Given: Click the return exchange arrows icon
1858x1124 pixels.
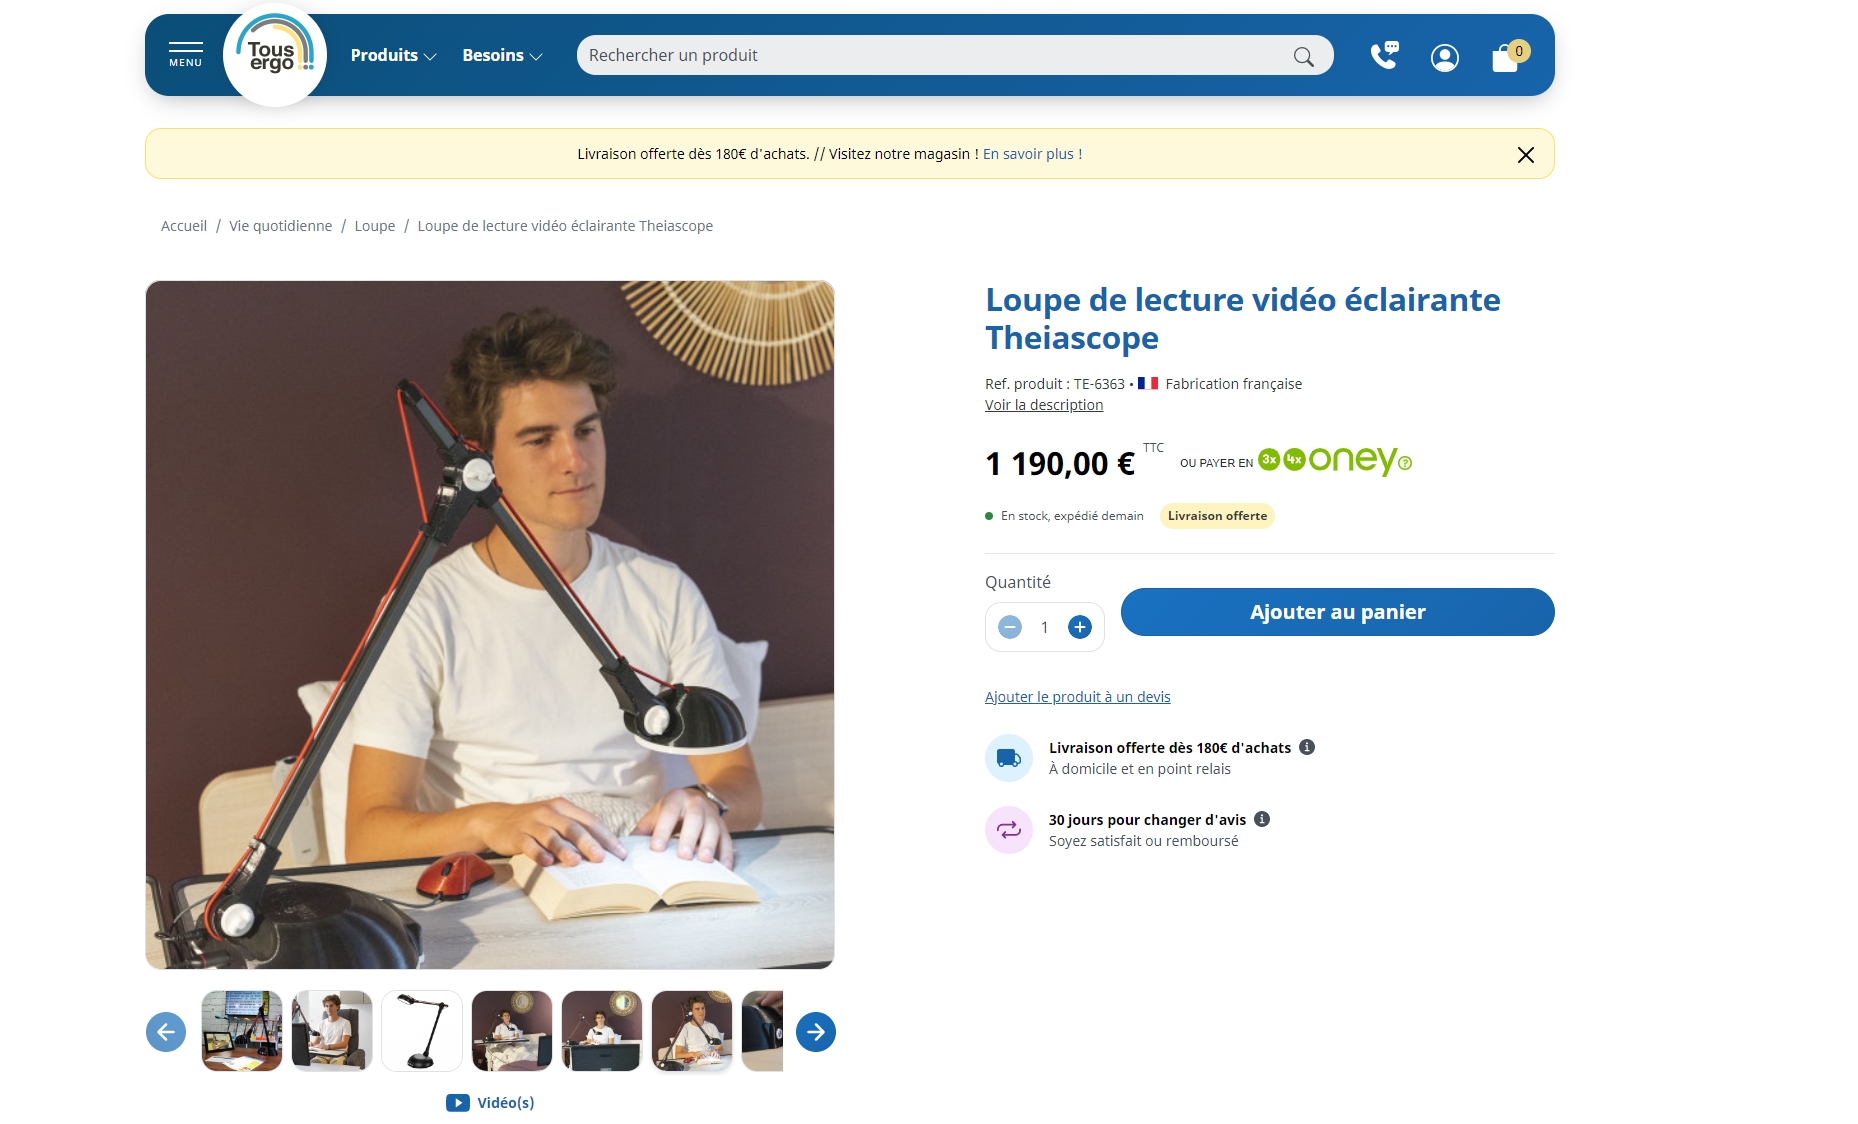Looking at the screenshot, I should pyautogui.click(x=1009, y=830).
